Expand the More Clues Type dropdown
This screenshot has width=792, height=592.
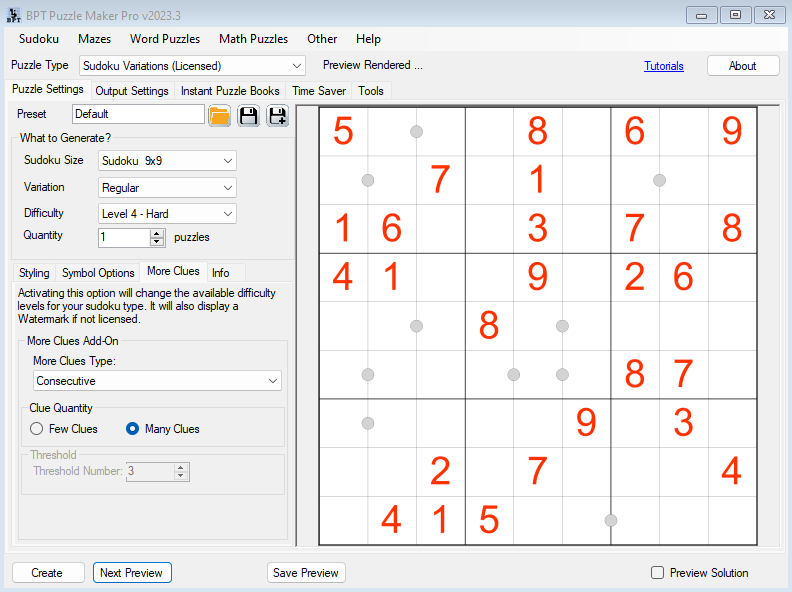(157, 381)
